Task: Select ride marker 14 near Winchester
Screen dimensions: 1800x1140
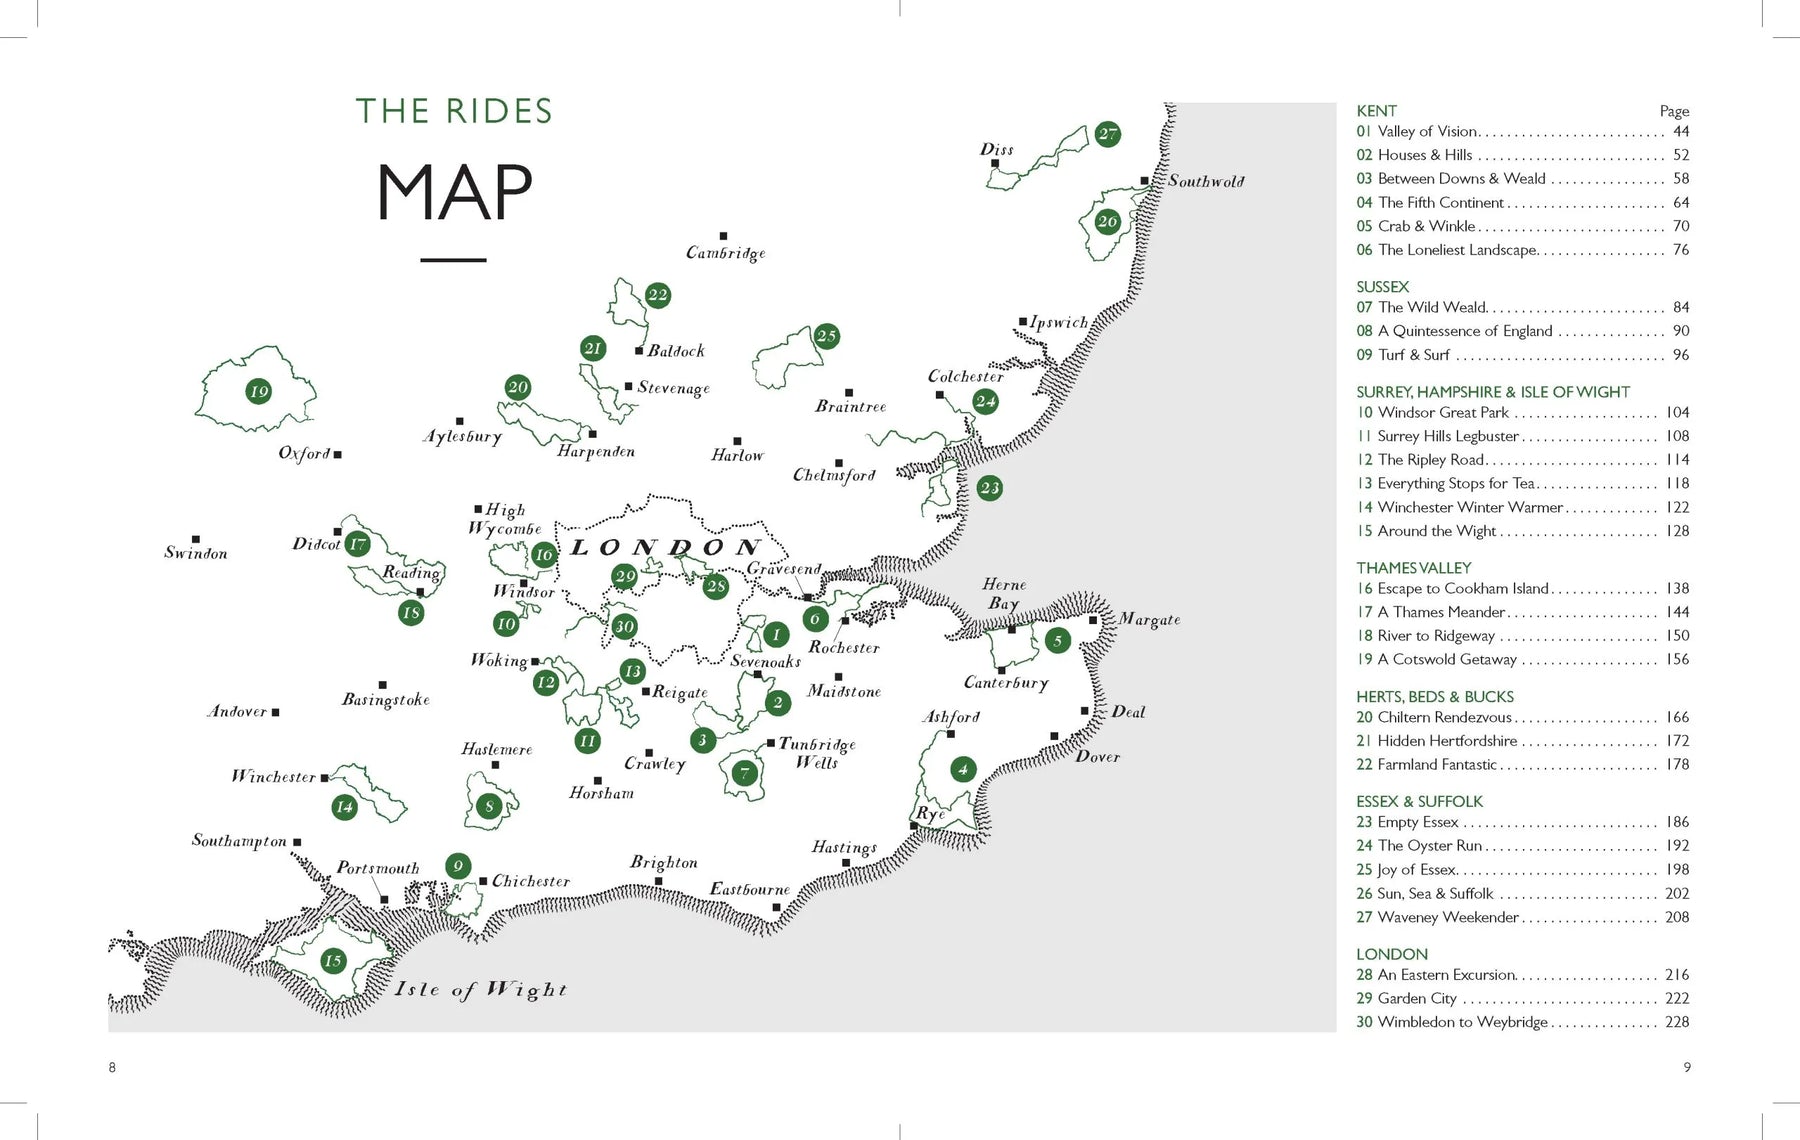Action: coord(344,806)
